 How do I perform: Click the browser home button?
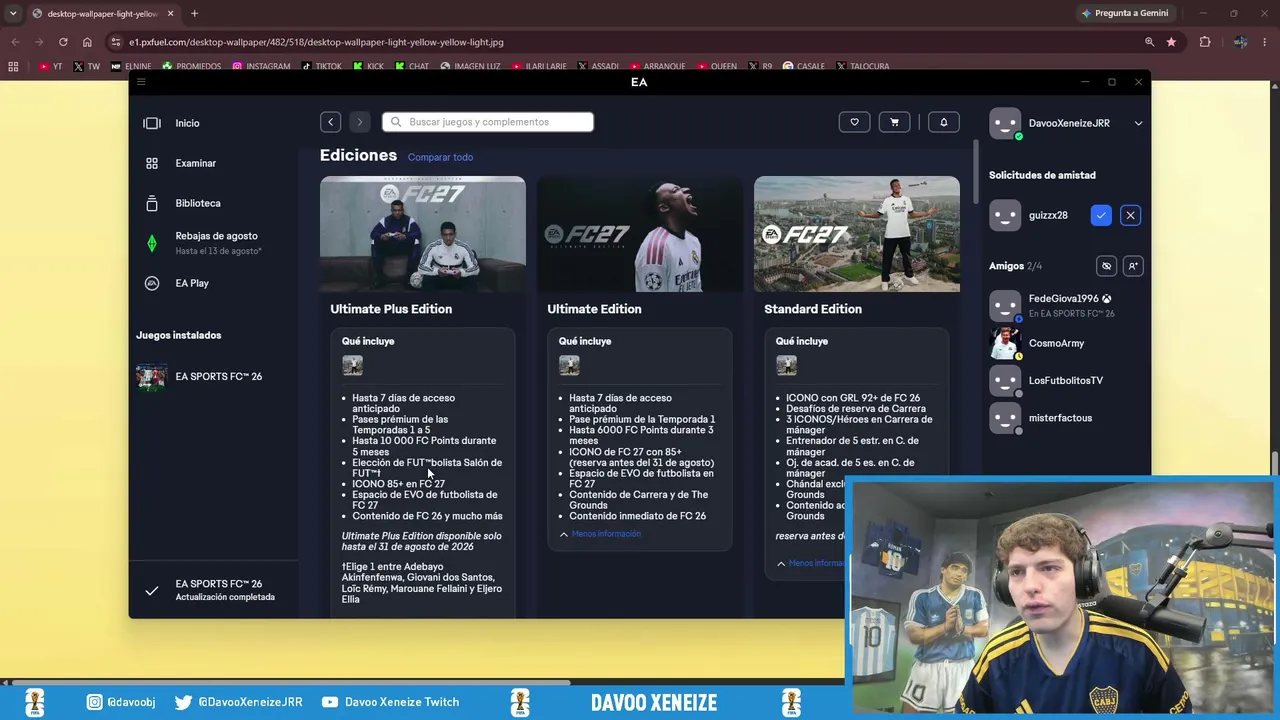87,42
